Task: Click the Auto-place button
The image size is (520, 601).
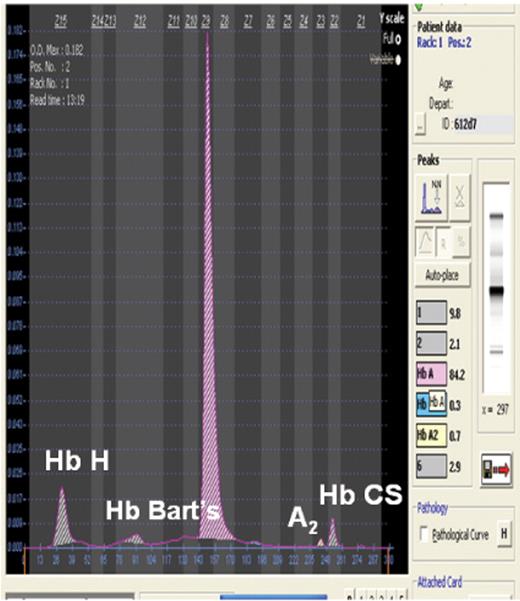Action: [443, 275]
